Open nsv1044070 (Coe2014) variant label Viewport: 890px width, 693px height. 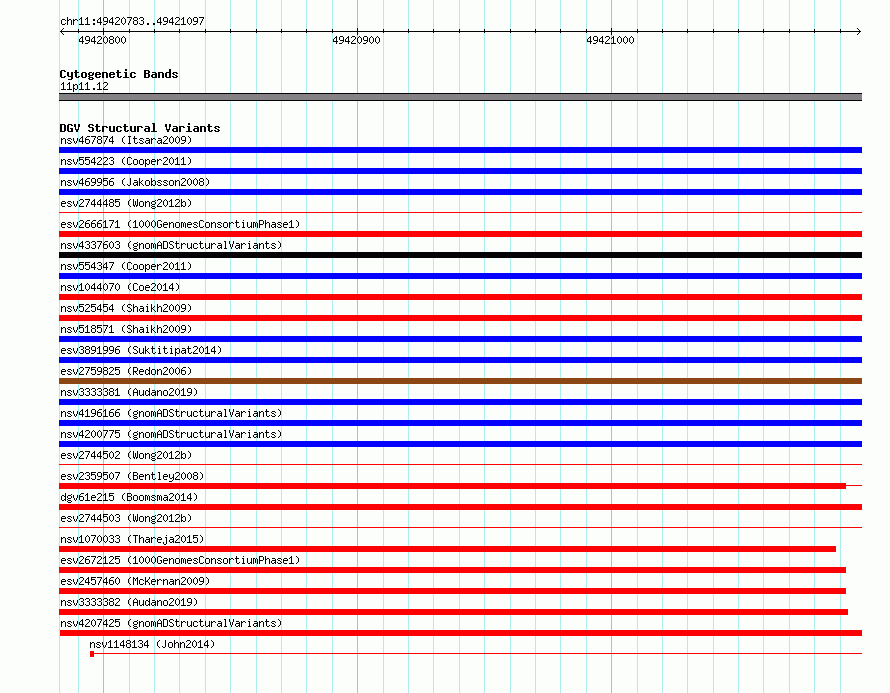(120, 287)
